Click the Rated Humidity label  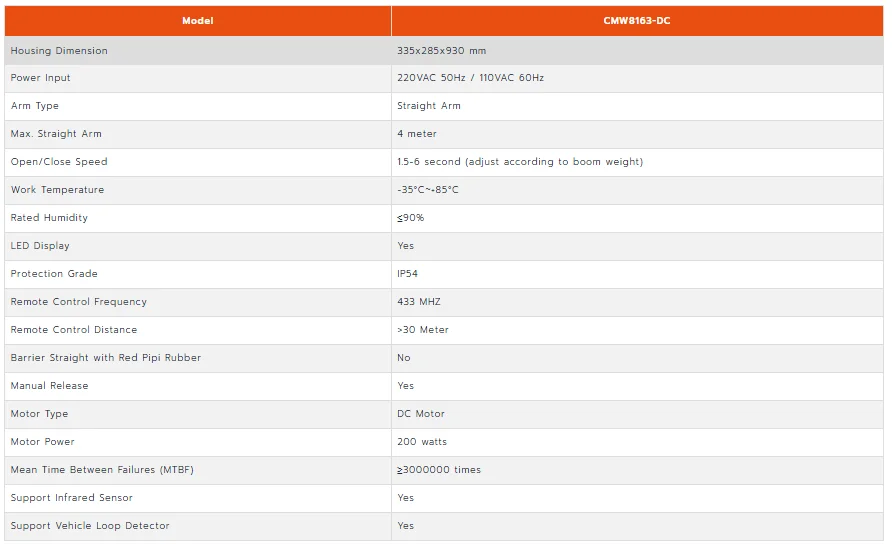pyautogui.click(x=49, y=218)
